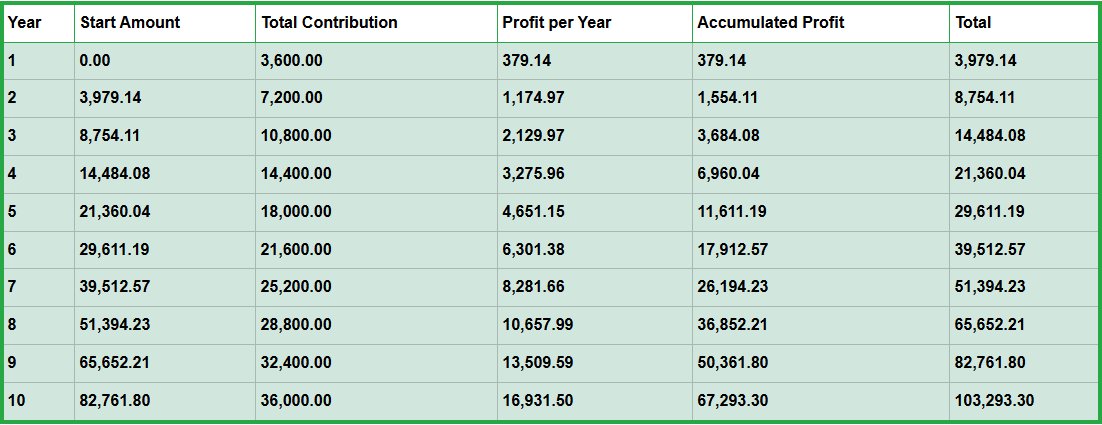1102x425 pixels.
Task: Select accumulated profit 6,960.04 cell
Action: click(728, 174)
